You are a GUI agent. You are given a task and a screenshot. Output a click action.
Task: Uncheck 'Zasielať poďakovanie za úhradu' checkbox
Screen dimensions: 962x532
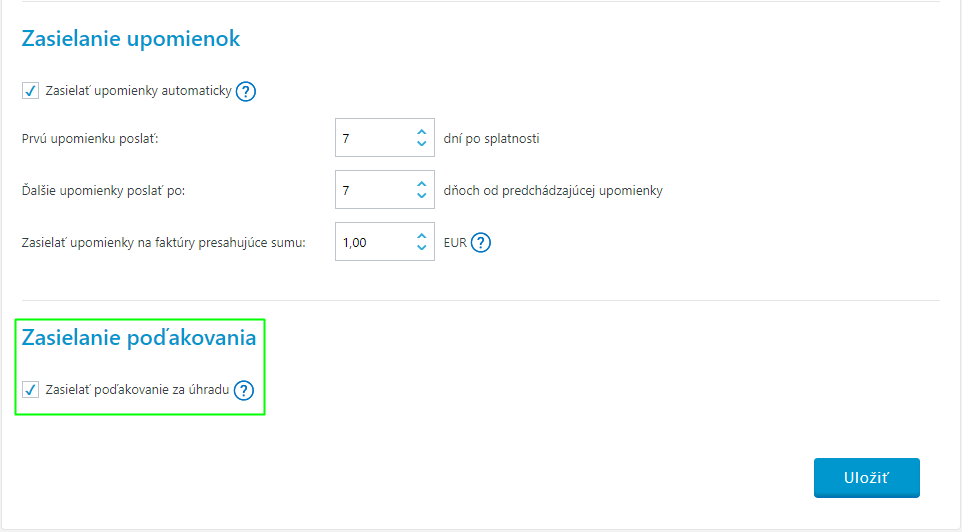pyautogui.click(x=30, y=390)
